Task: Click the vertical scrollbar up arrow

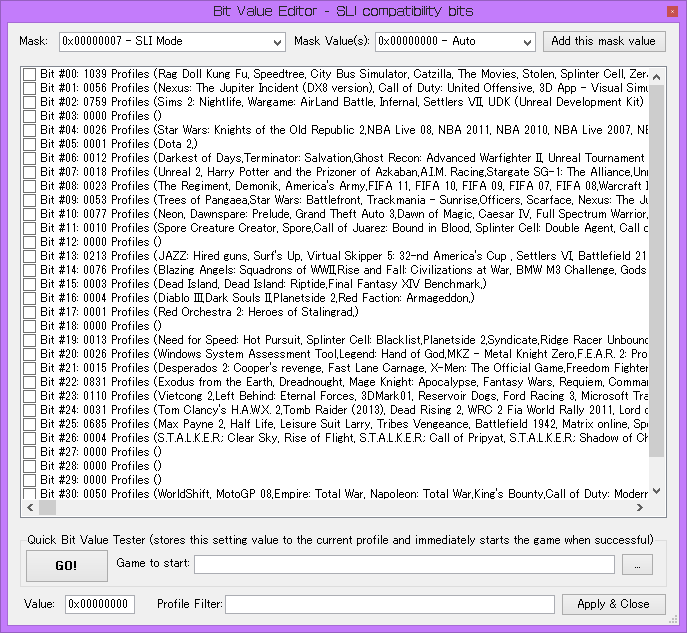Action: pos(656,77)
